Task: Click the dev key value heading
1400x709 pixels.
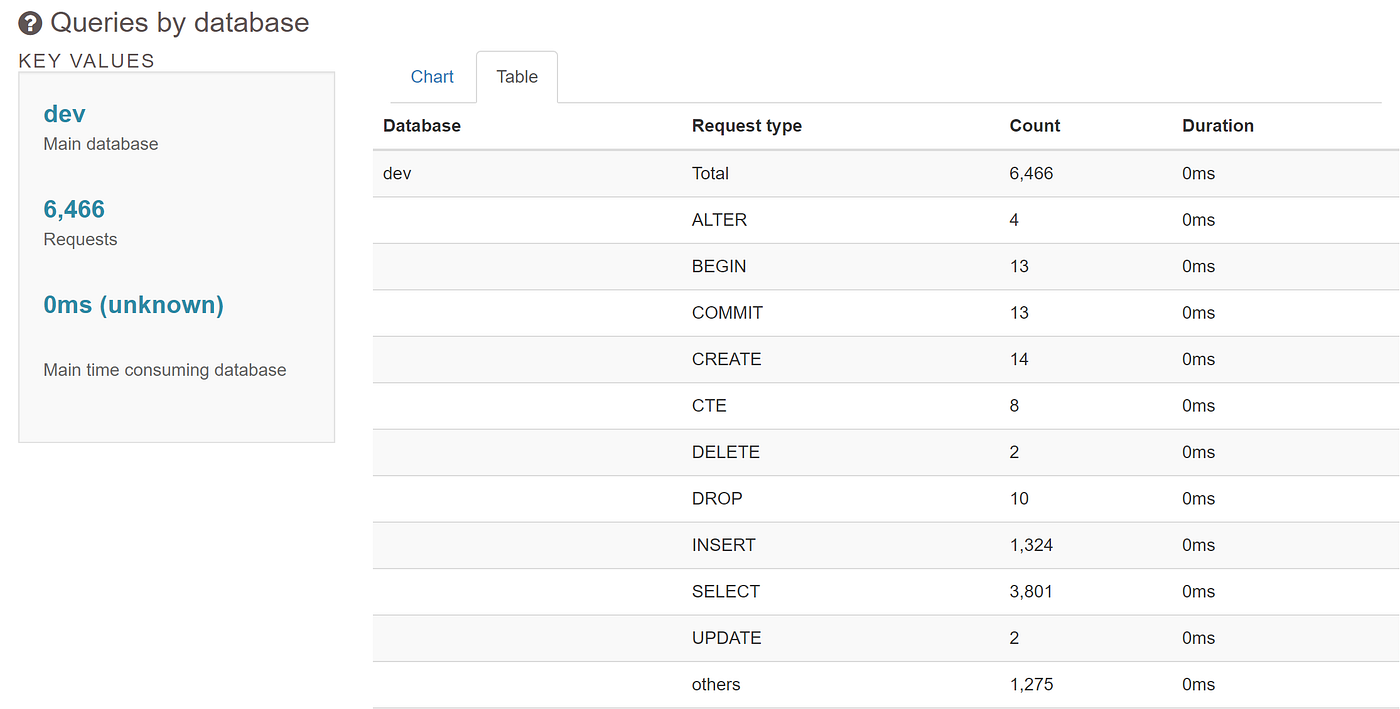Action: click(65, 114)
